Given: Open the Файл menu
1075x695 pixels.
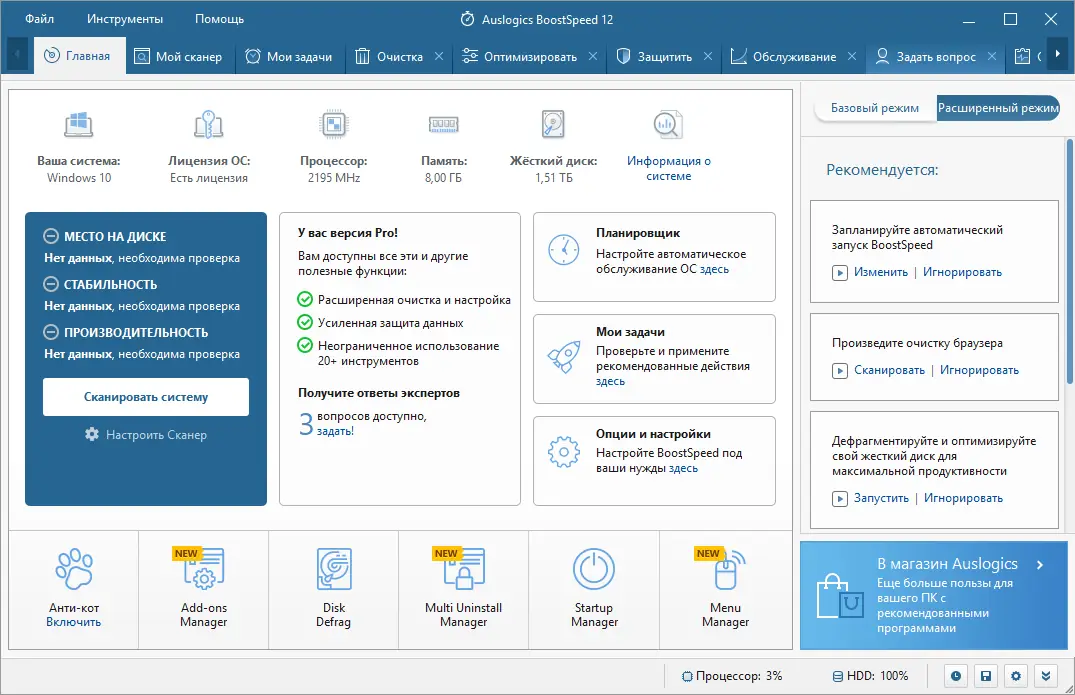Looking at the screenshot, I should point(39,17).
